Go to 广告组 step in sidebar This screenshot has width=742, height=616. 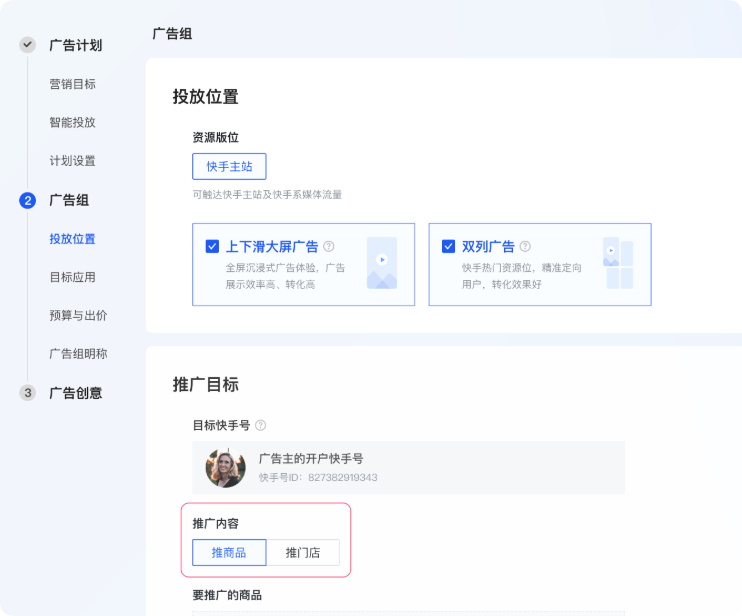[69, 201]
